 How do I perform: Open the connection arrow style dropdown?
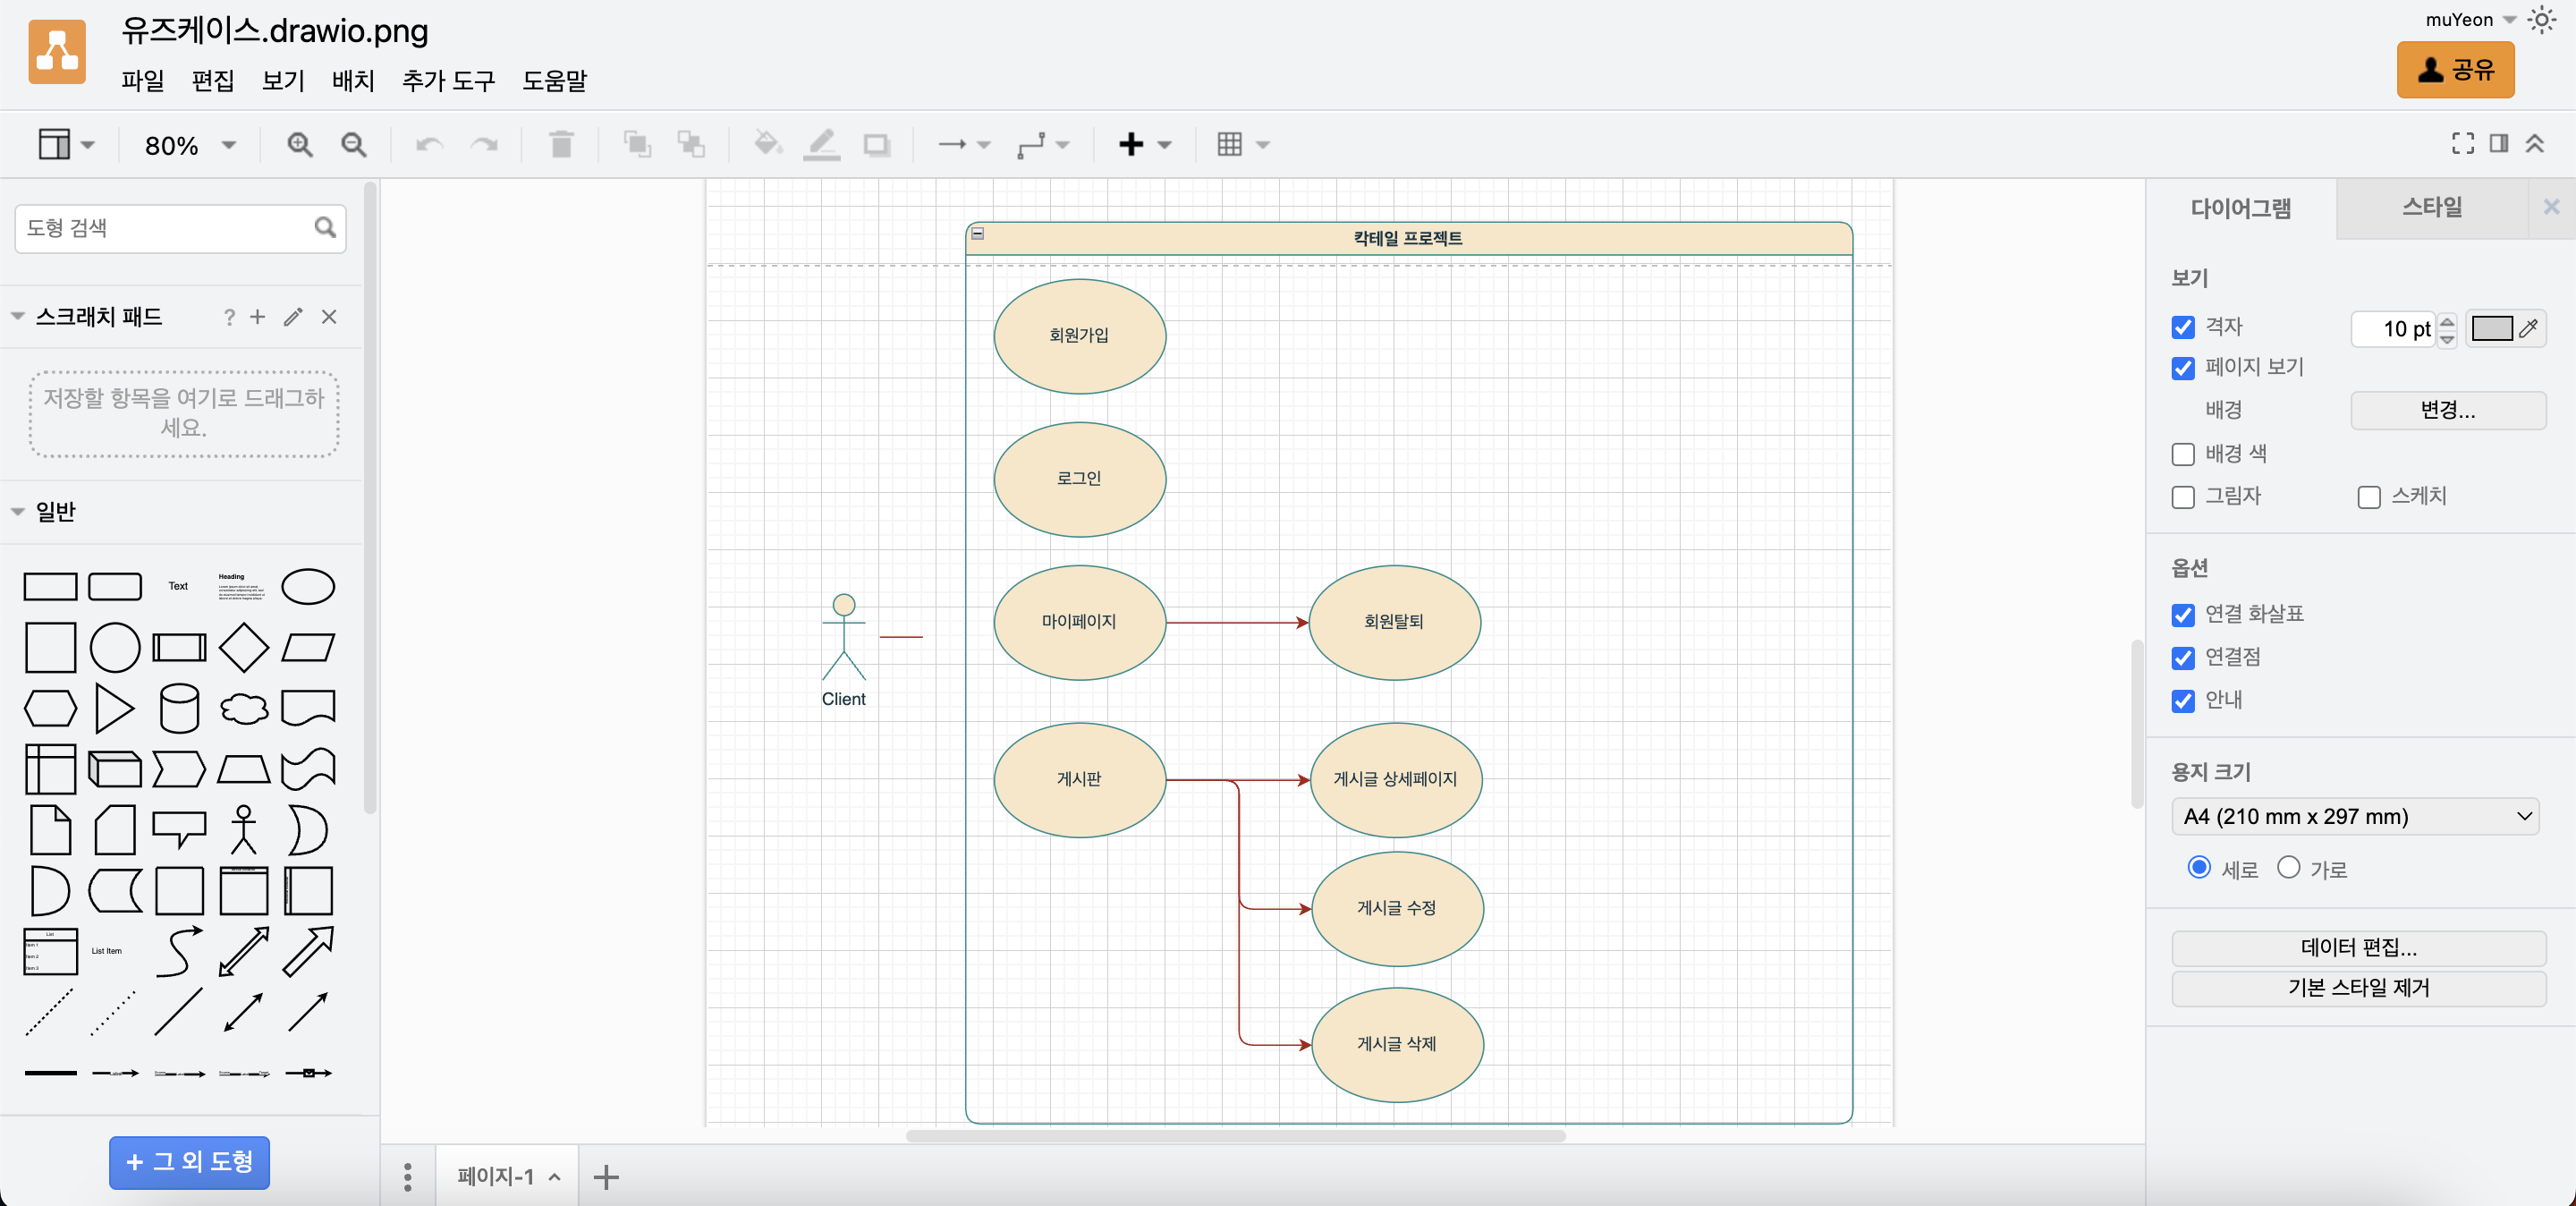[x=964, y=145]
